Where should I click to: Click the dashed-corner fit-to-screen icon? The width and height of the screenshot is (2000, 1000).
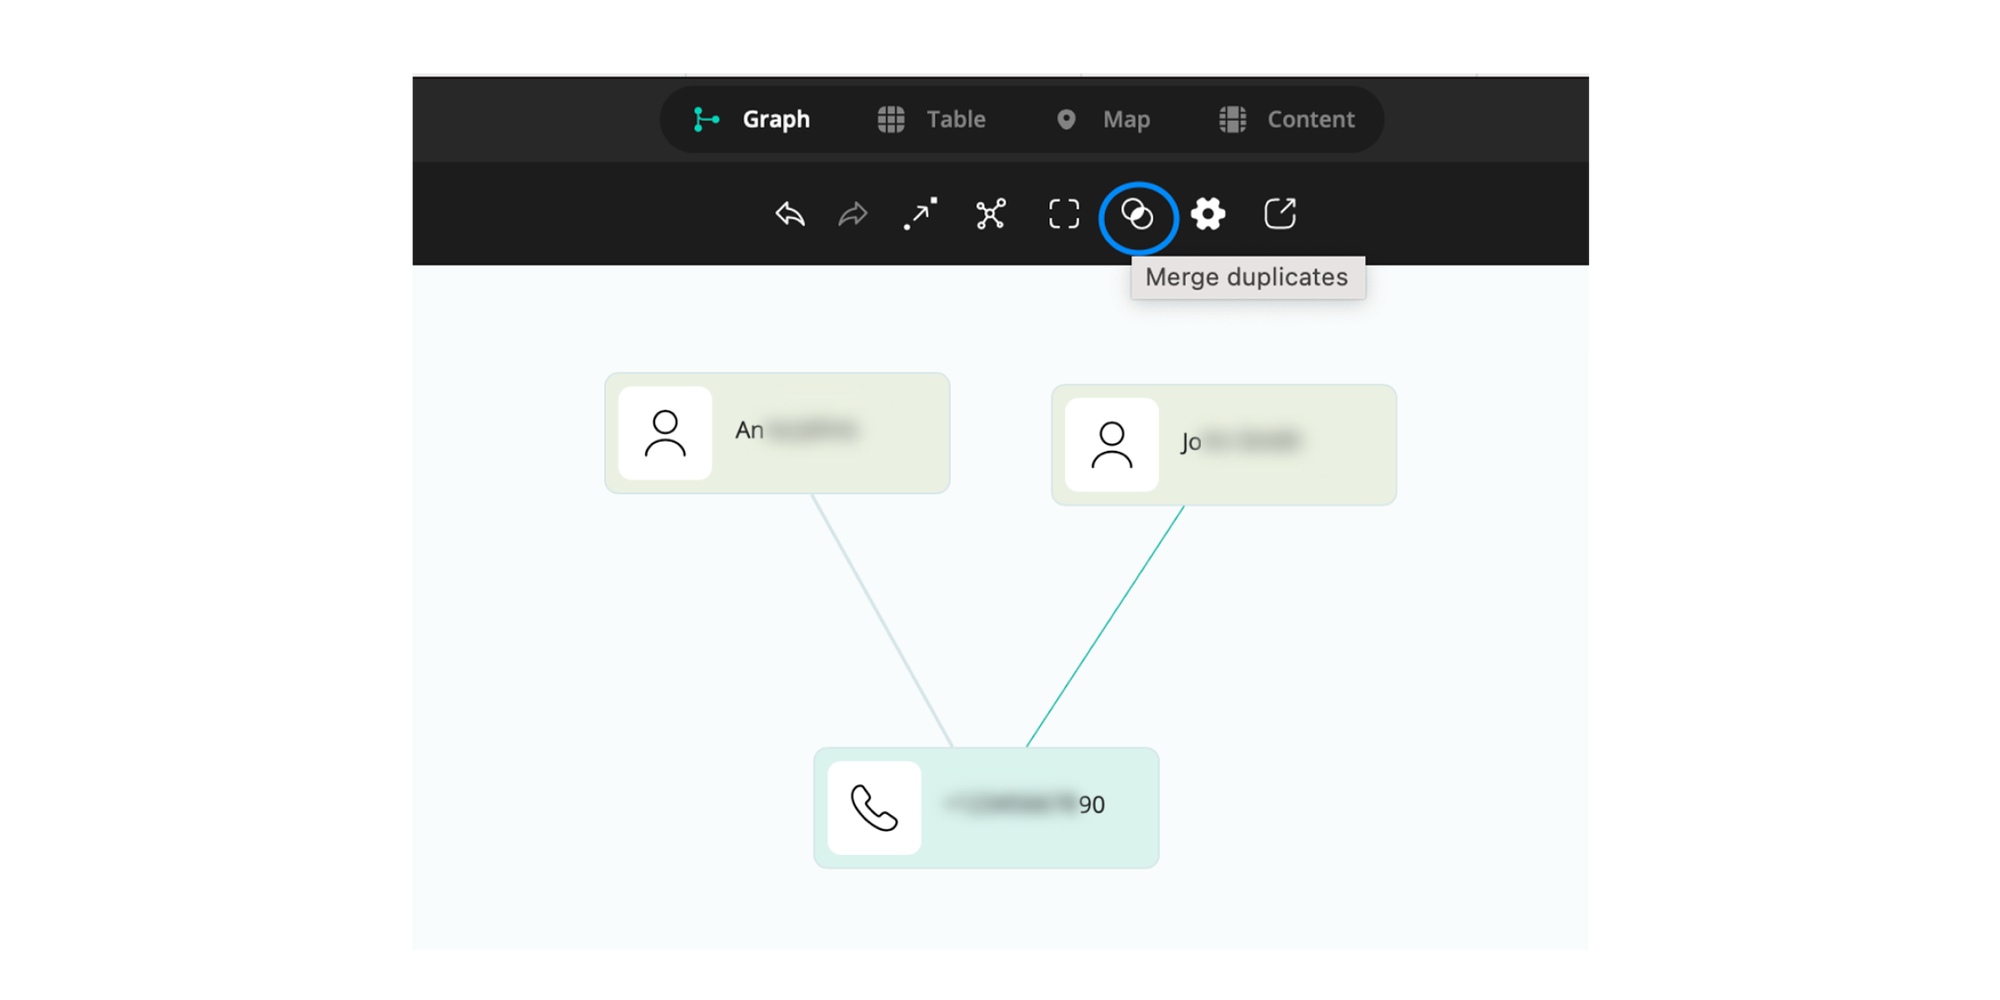click(x=1064, y=214)
